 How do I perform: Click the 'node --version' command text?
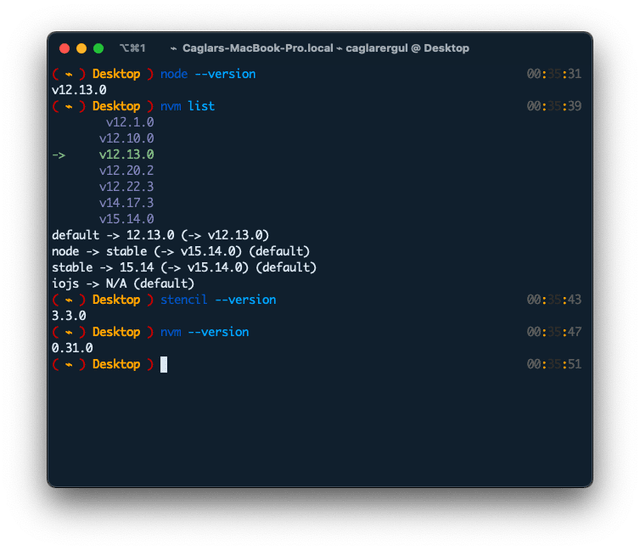tap(208, 74)
